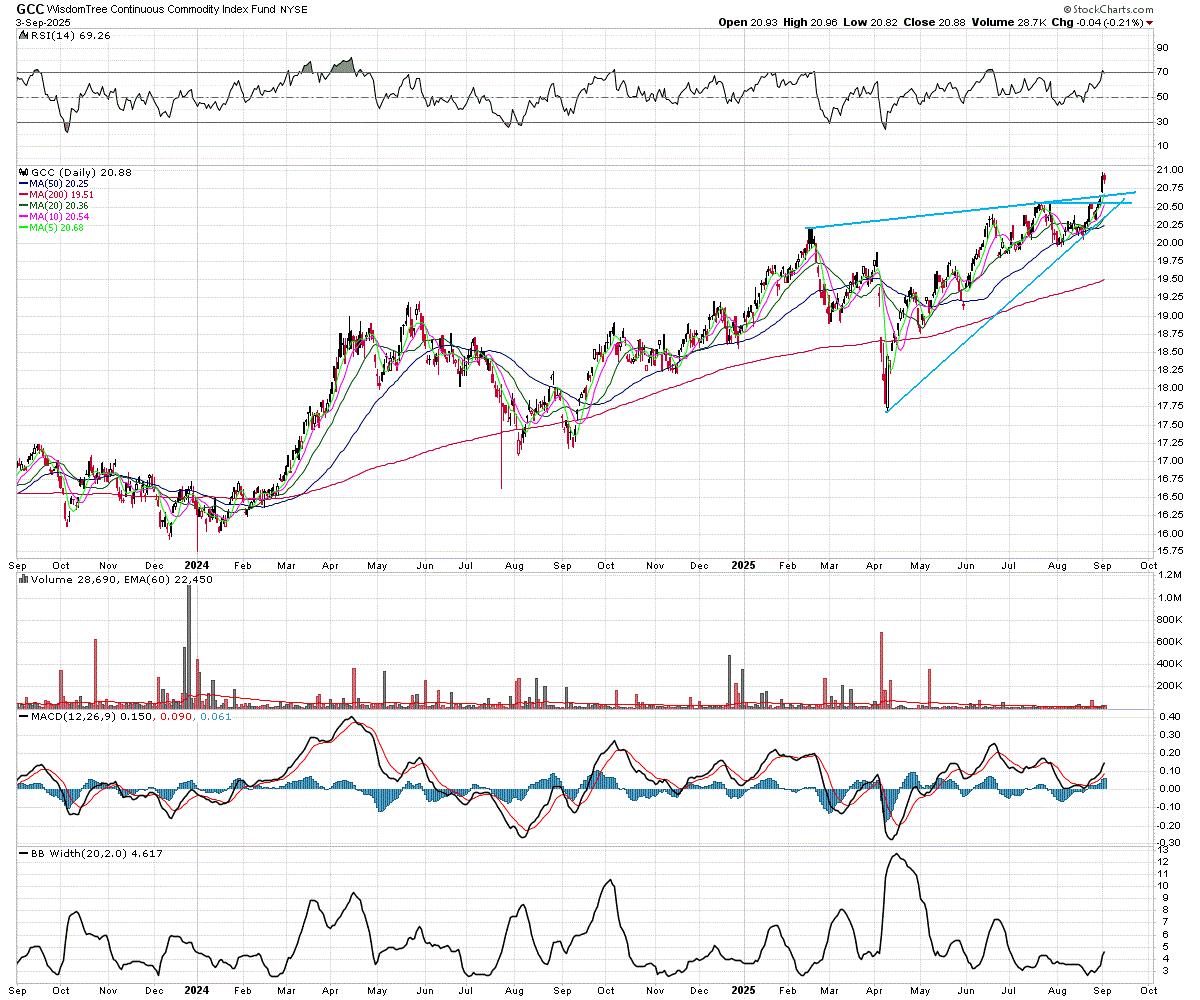This screenshot has height=1000, width=1200.
Task: Click the MA(50) blue legend line
Action: click(23, 184)
